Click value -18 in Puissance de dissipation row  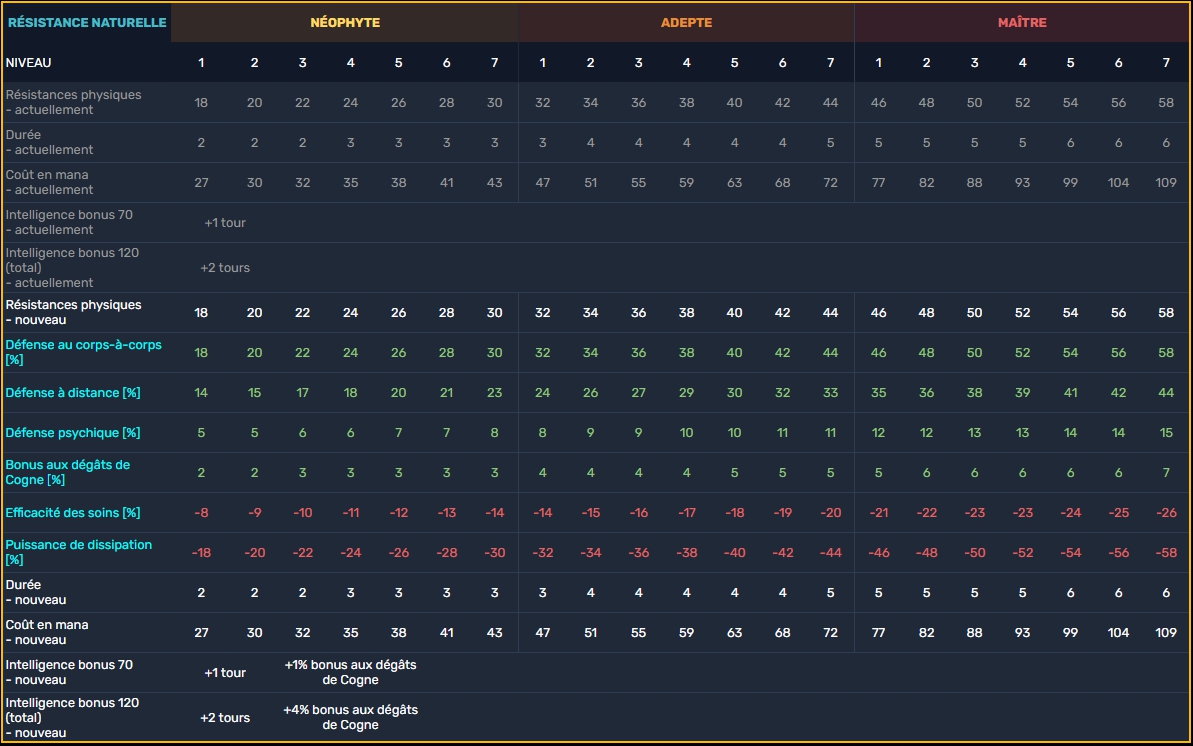[201, 553]
